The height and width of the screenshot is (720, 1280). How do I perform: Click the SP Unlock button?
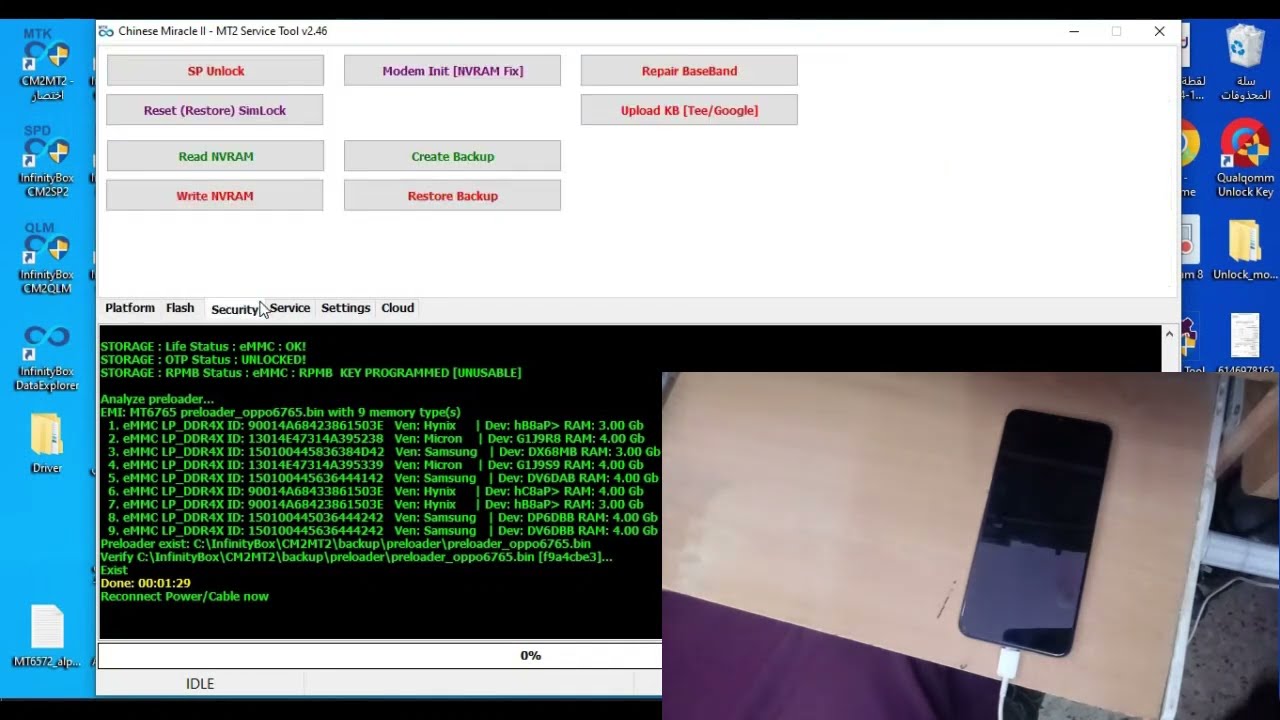[x=215, y=71]
